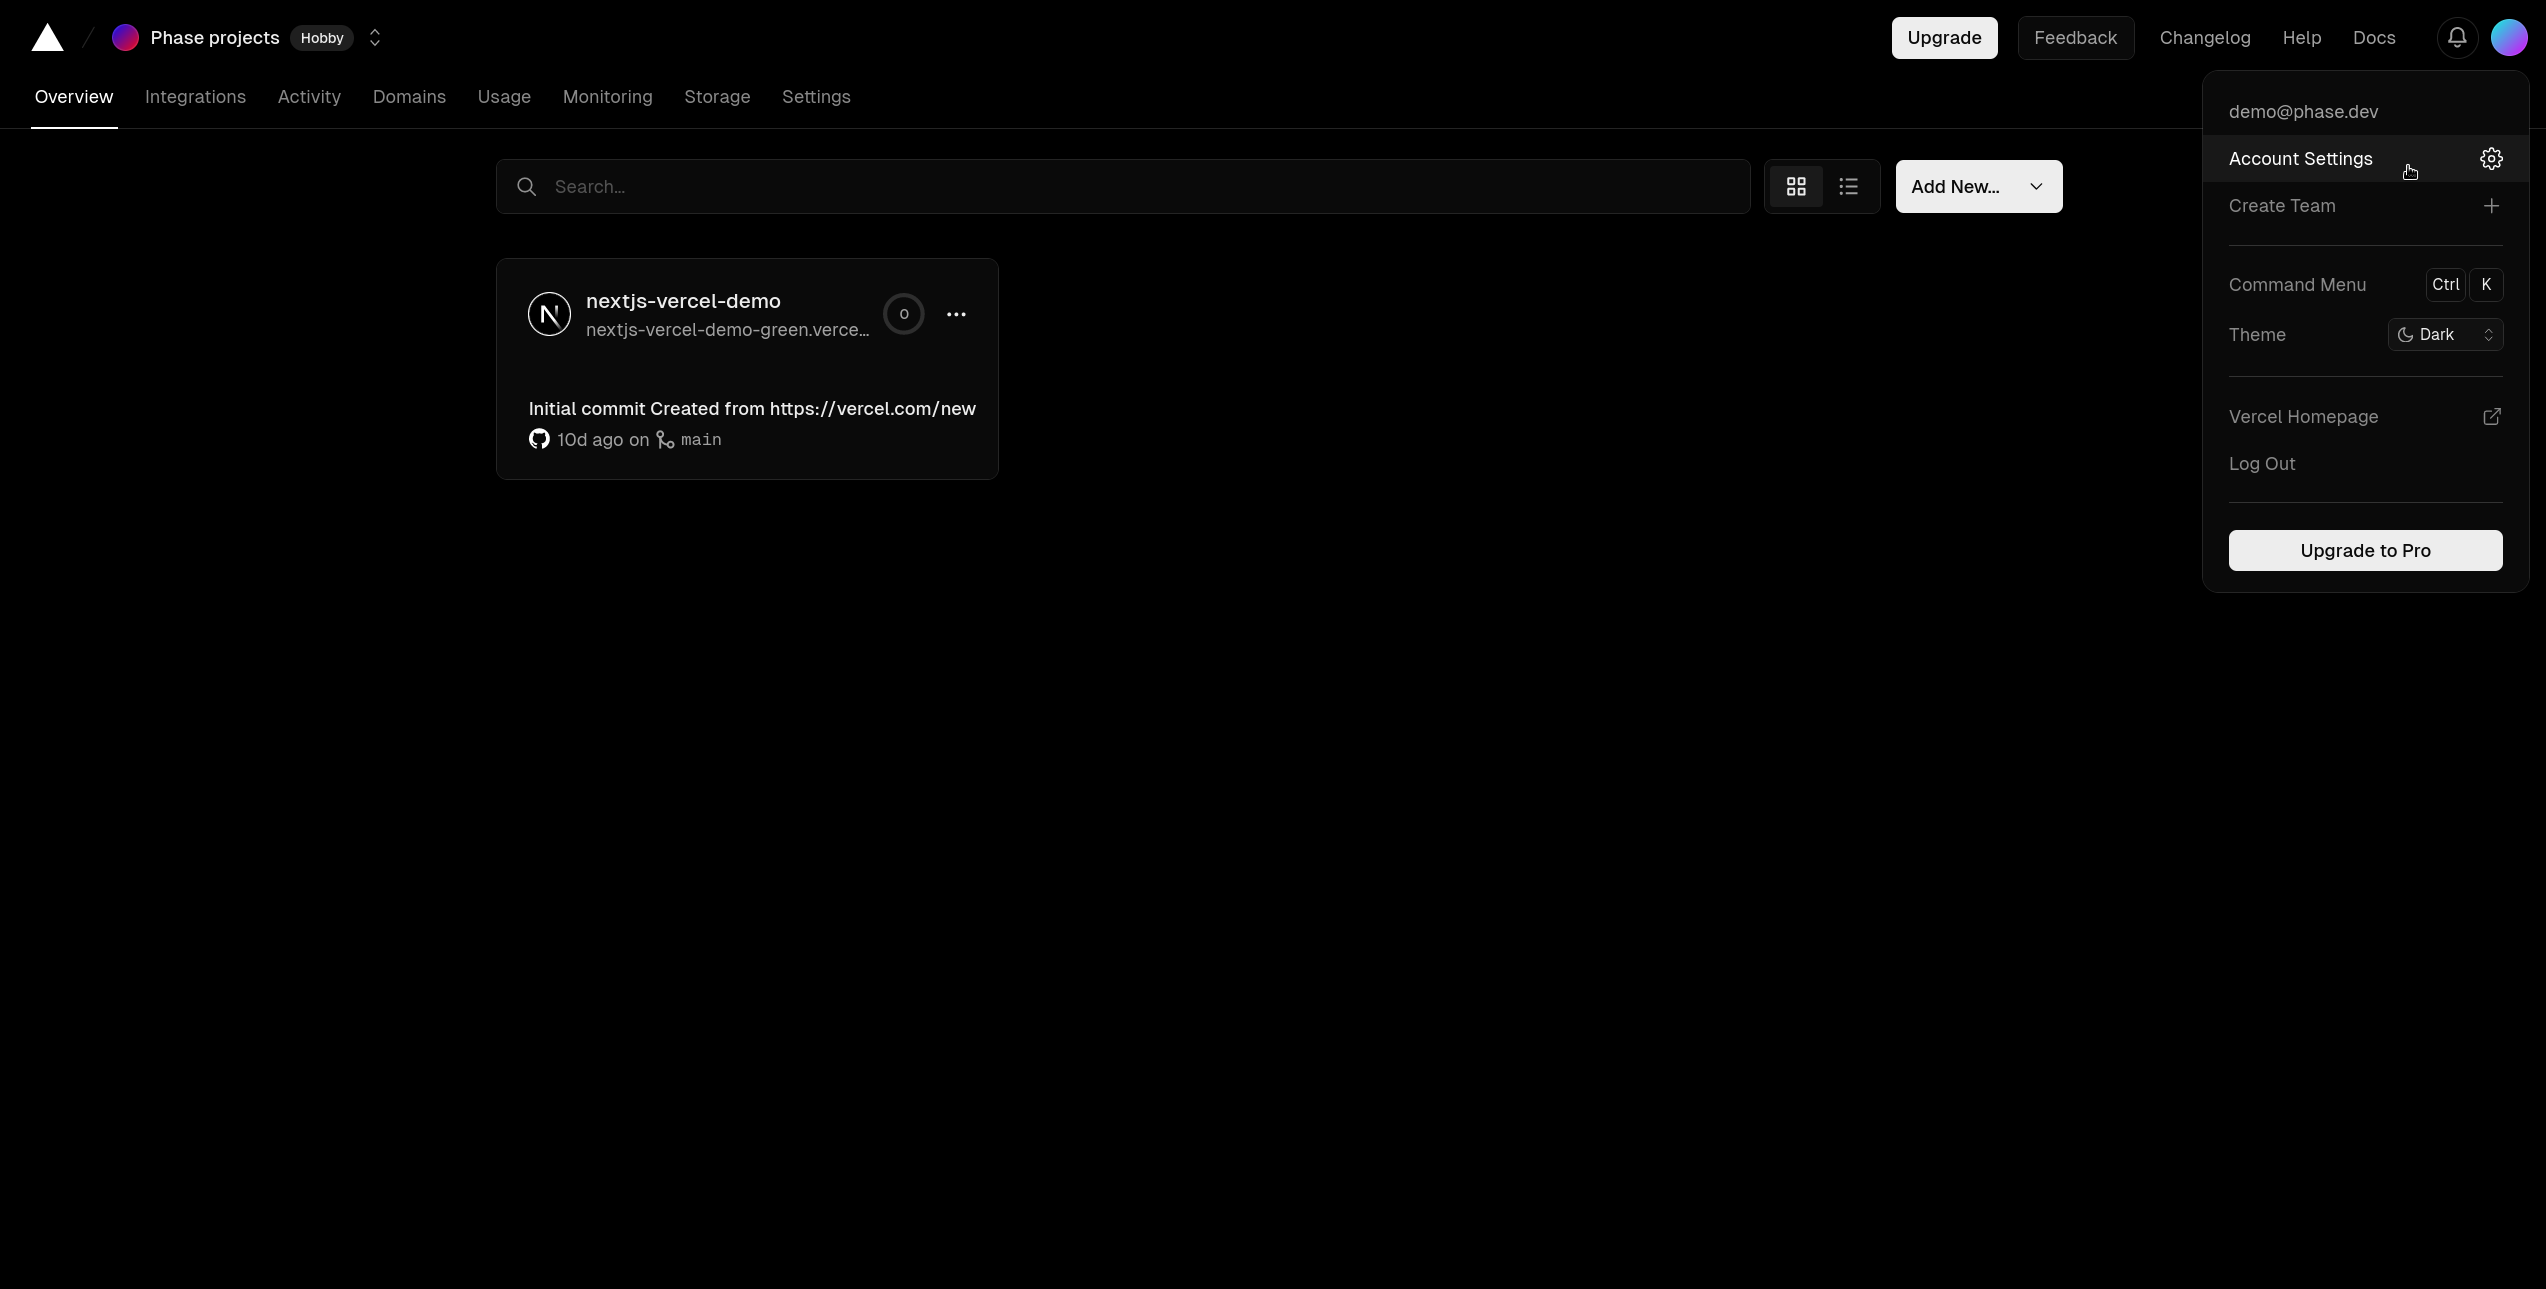This screenshot has width=2546, height=1289.
Task: Open the Theme dropdown set to Dark
Action: [2444, 334]
